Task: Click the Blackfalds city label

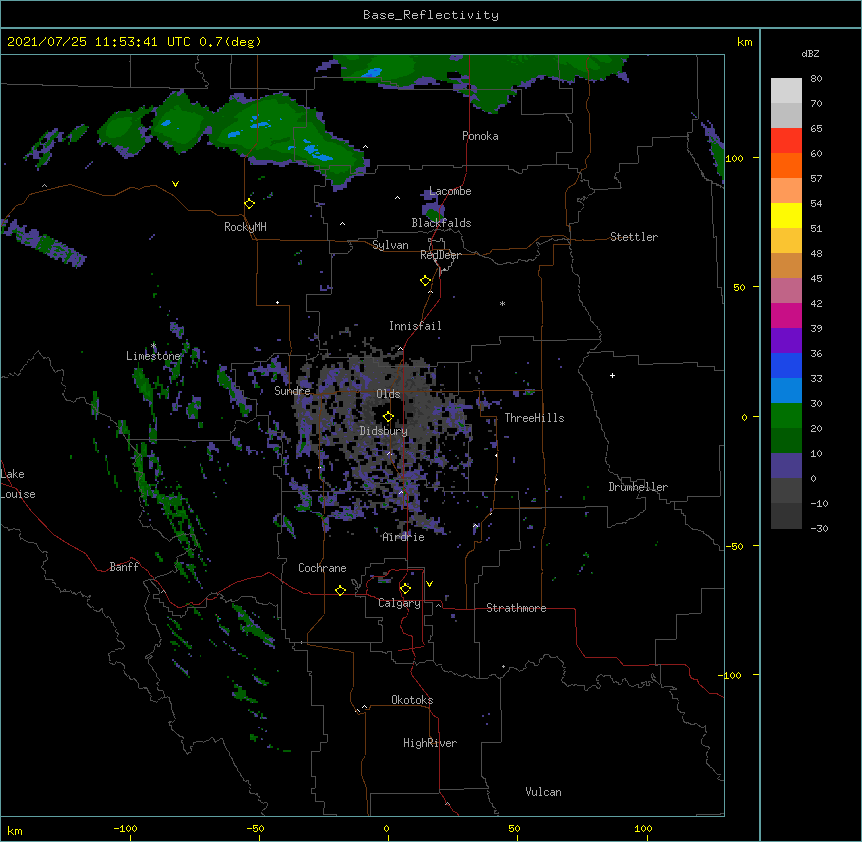Action: tap(441, 223)
